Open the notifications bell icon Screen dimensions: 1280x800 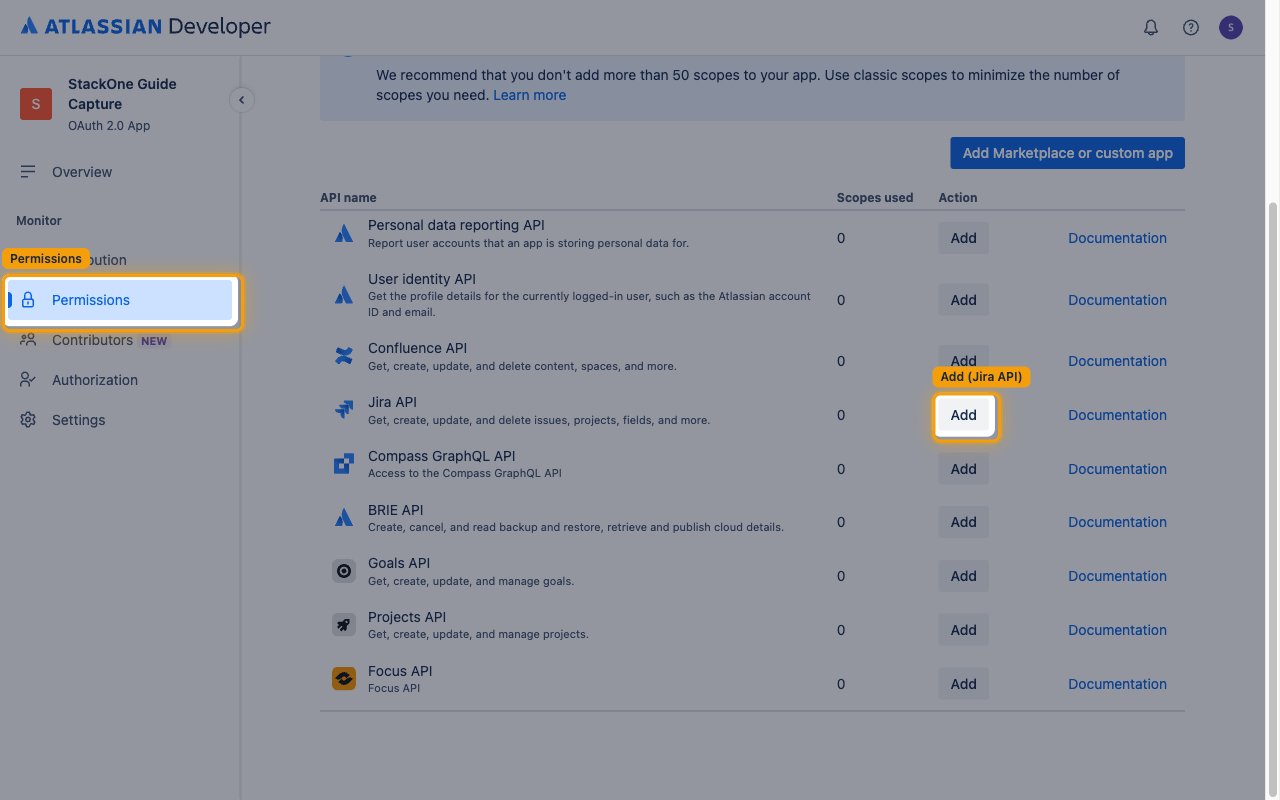coord(1150,27)
